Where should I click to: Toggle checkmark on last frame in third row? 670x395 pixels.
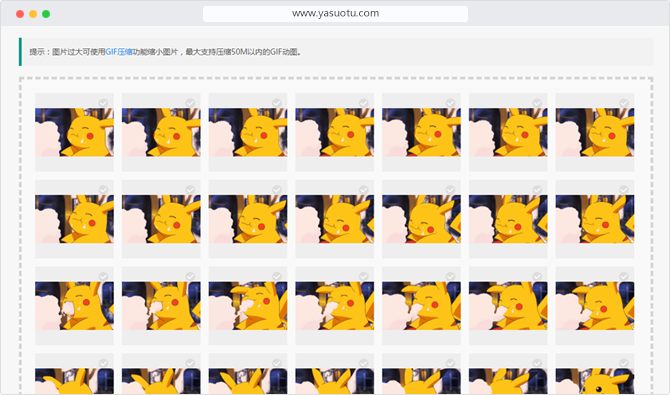(x=624, y=277)
